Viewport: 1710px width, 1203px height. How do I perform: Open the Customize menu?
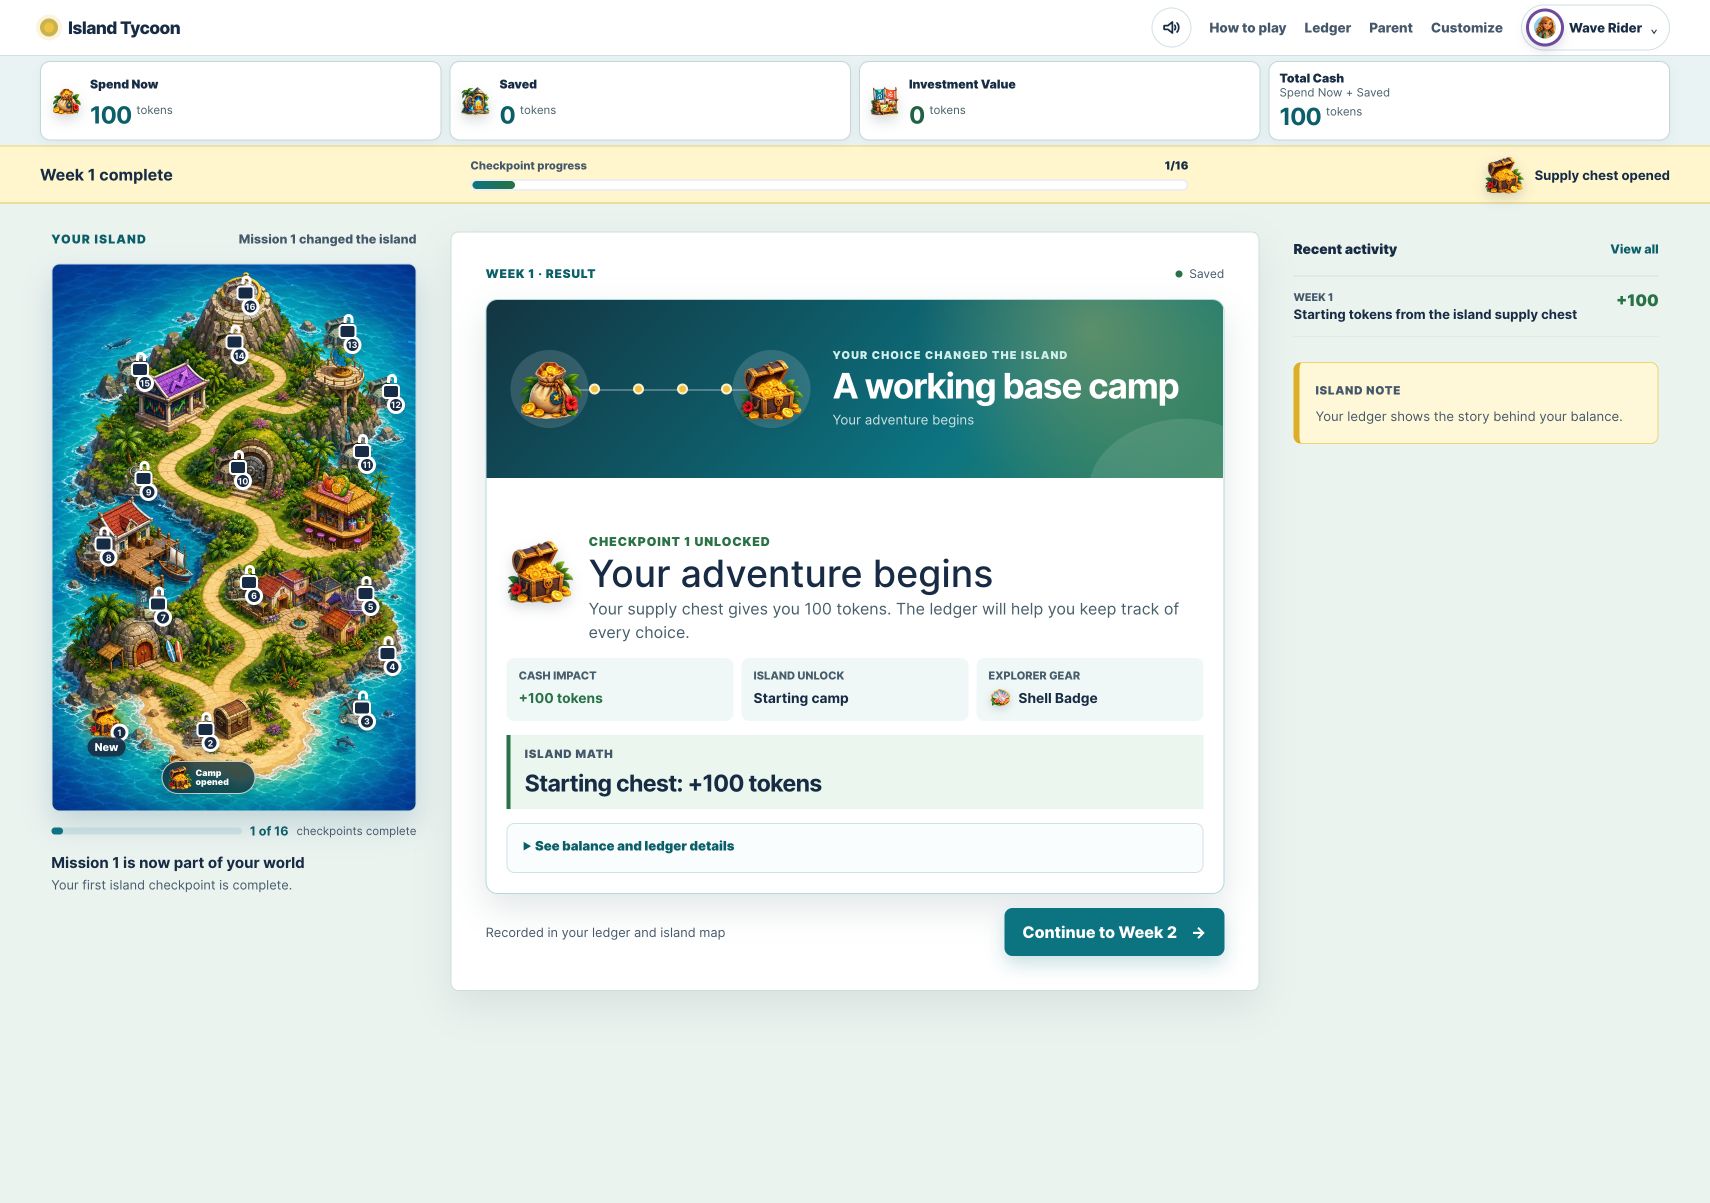point(1466,28)
